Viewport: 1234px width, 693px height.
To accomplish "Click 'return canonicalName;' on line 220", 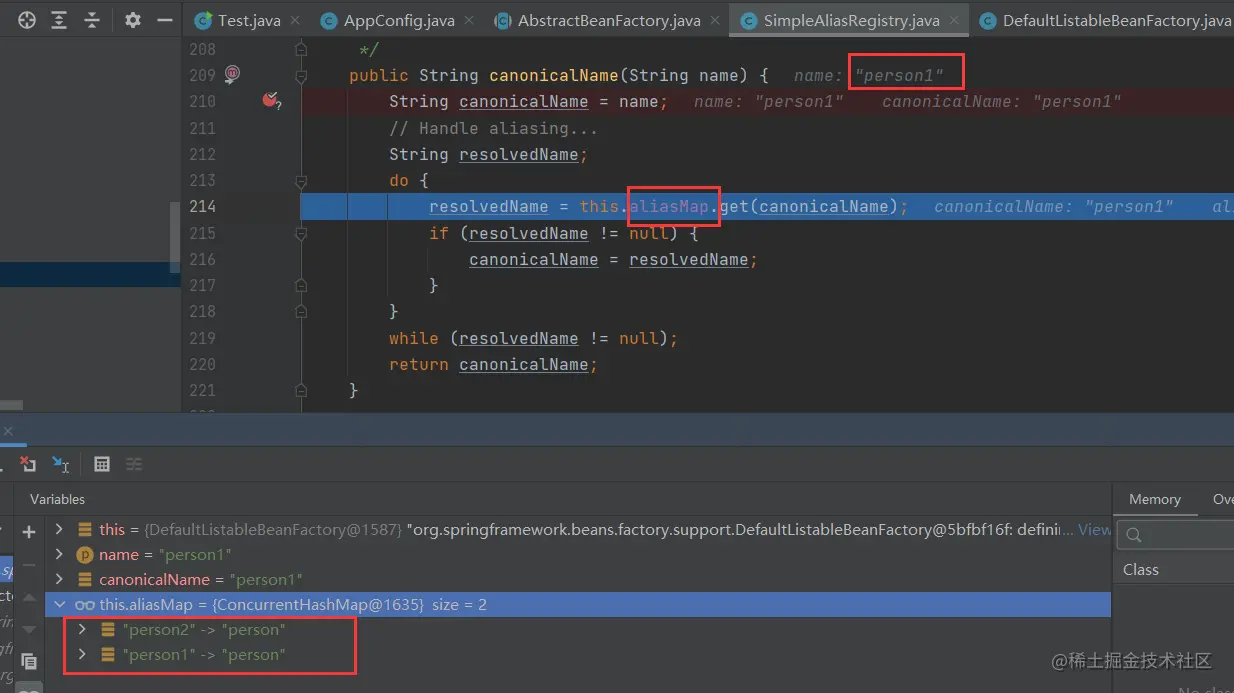I will [493, 364].
